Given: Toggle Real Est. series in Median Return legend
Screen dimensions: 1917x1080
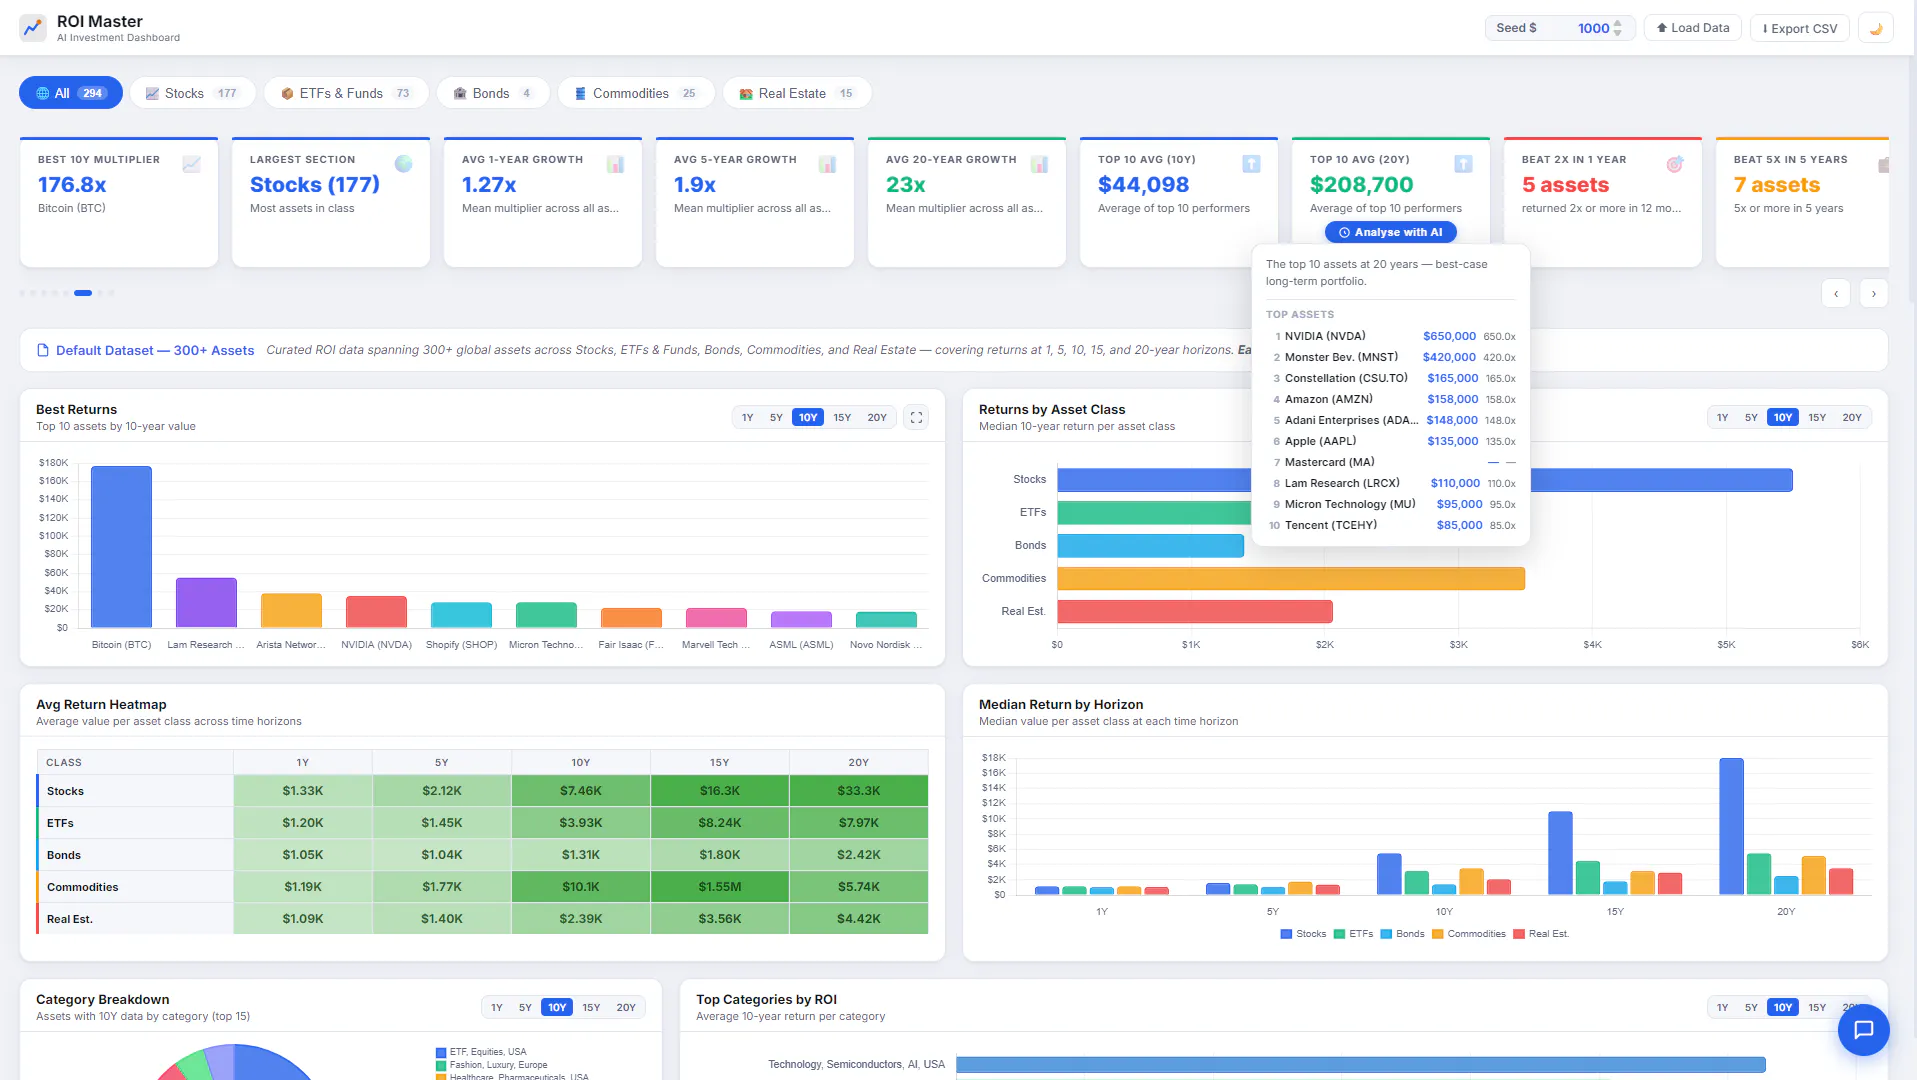Looking at the screenshot, I should [1542, 934].
